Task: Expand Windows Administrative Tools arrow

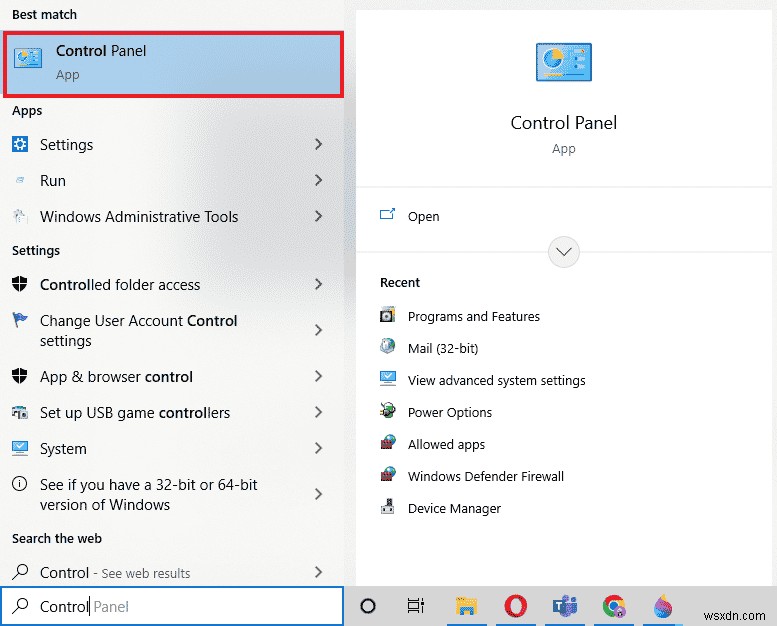Action: coord(319,216)
